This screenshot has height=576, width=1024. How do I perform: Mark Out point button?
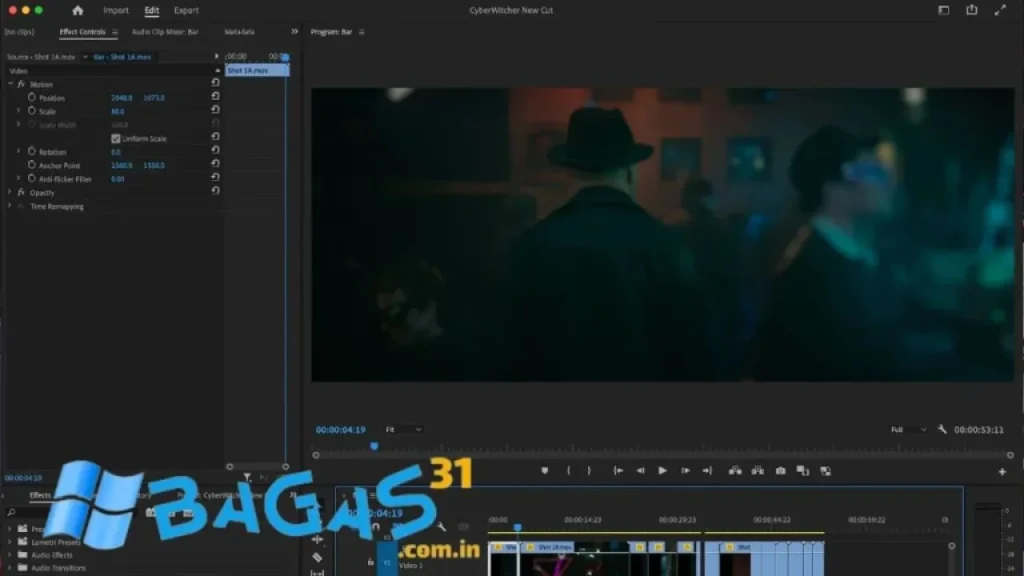(x=589, y=471)
